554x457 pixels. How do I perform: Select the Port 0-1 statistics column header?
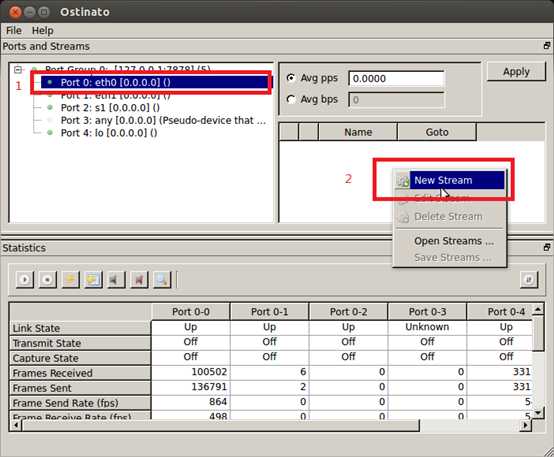(x=270, y=311)
